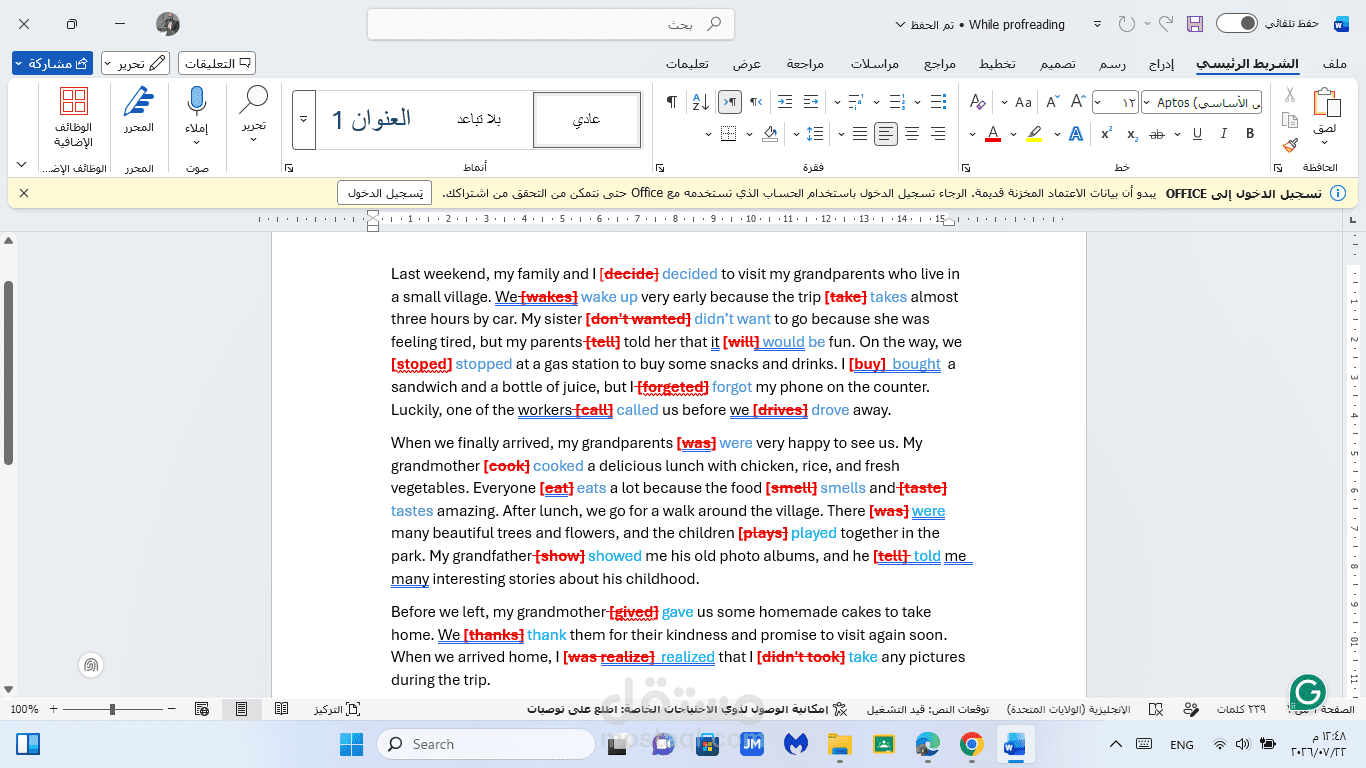Open the font size dropdown
The width and height of the screenshot is (1366, 768).
1099,102
